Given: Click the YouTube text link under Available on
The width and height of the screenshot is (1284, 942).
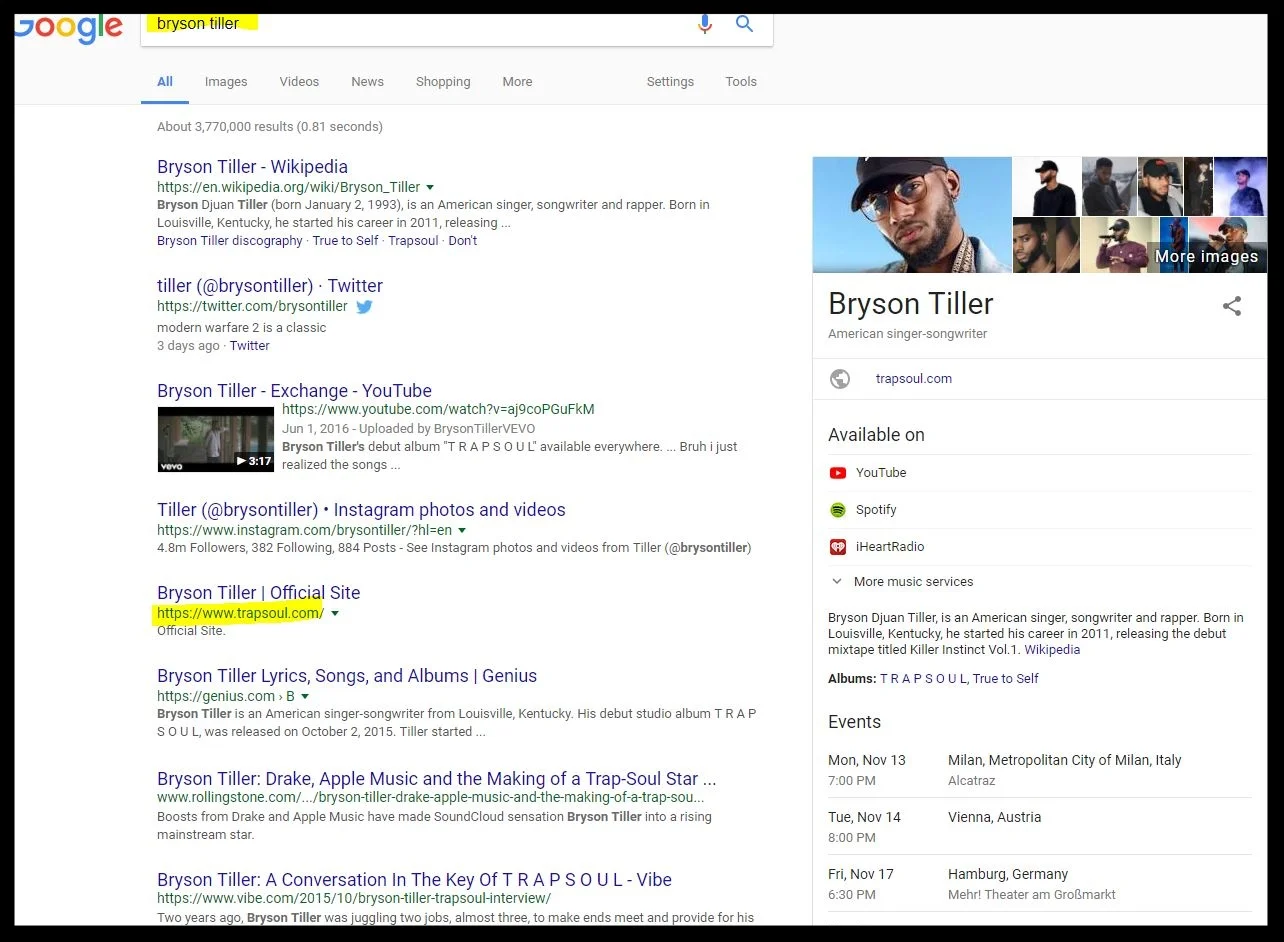Looking at the screenshot, I should [881, 473].
